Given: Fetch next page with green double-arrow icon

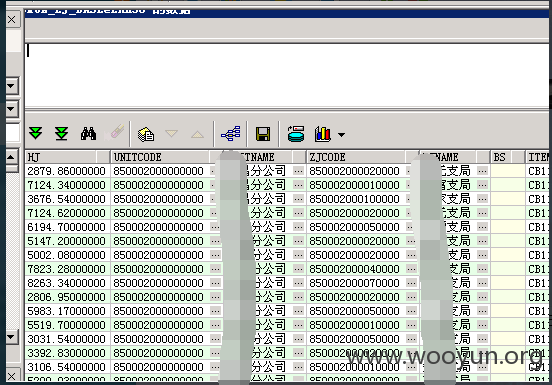Looking at the screenshot, I should point(36,134).
